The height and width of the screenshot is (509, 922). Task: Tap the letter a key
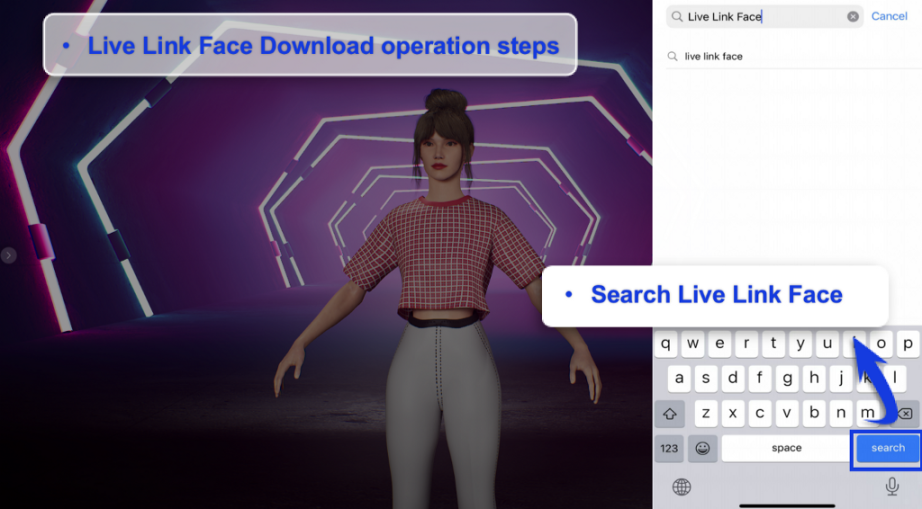tap(680, 379)
